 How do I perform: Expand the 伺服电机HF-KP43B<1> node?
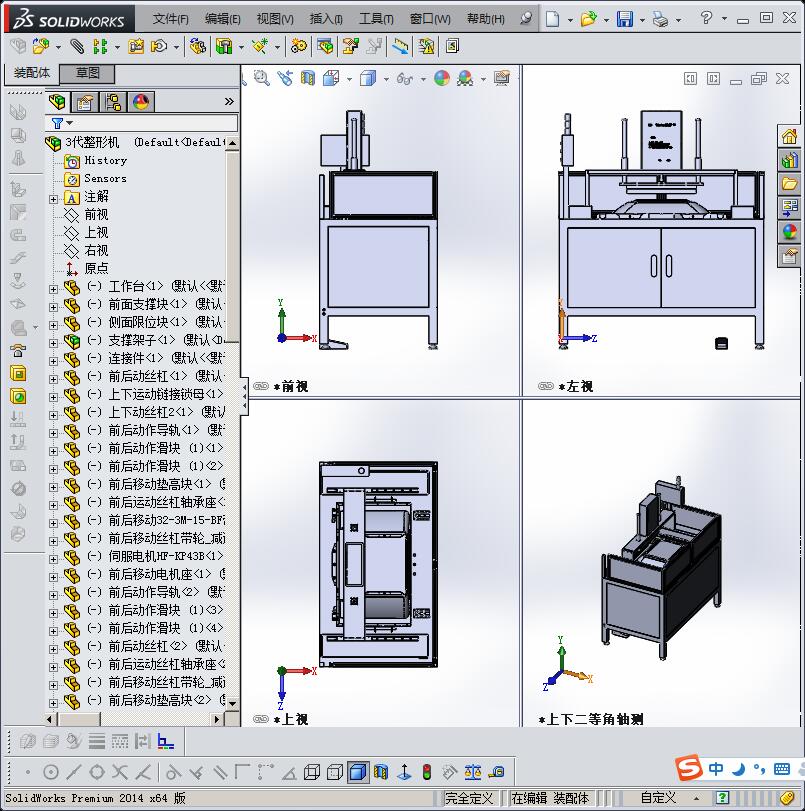[53, 559]
